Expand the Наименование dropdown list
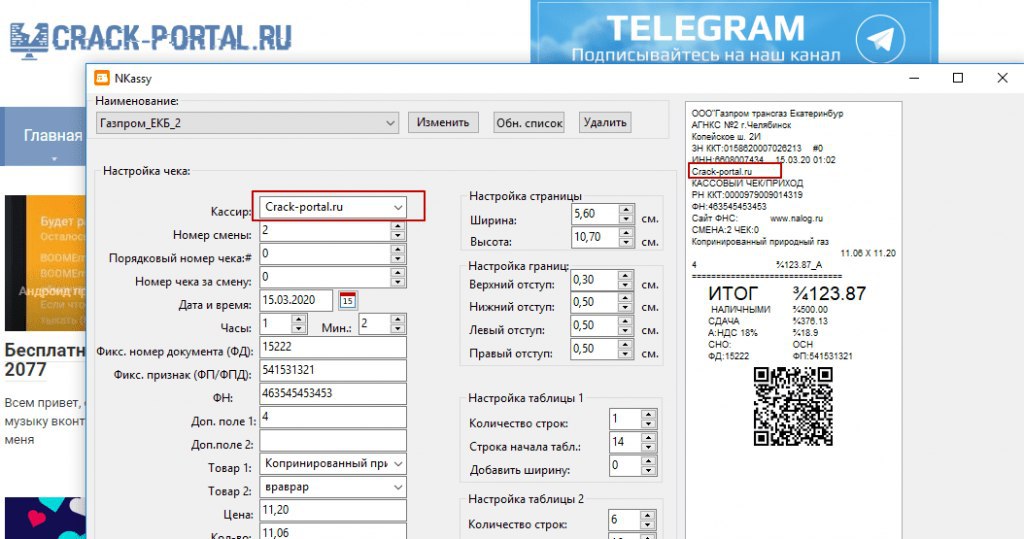The width and height of the screenshot is (1024, 539). click(x=390, y=123)
